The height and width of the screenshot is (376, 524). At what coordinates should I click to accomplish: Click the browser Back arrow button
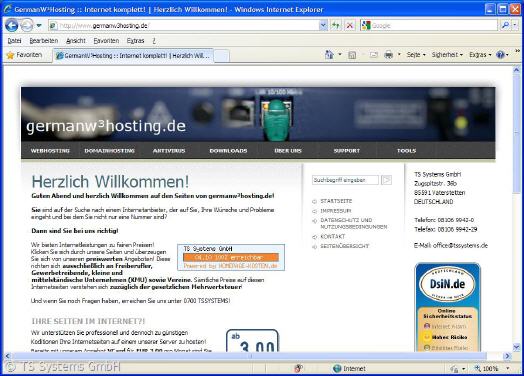pos(11,25)
